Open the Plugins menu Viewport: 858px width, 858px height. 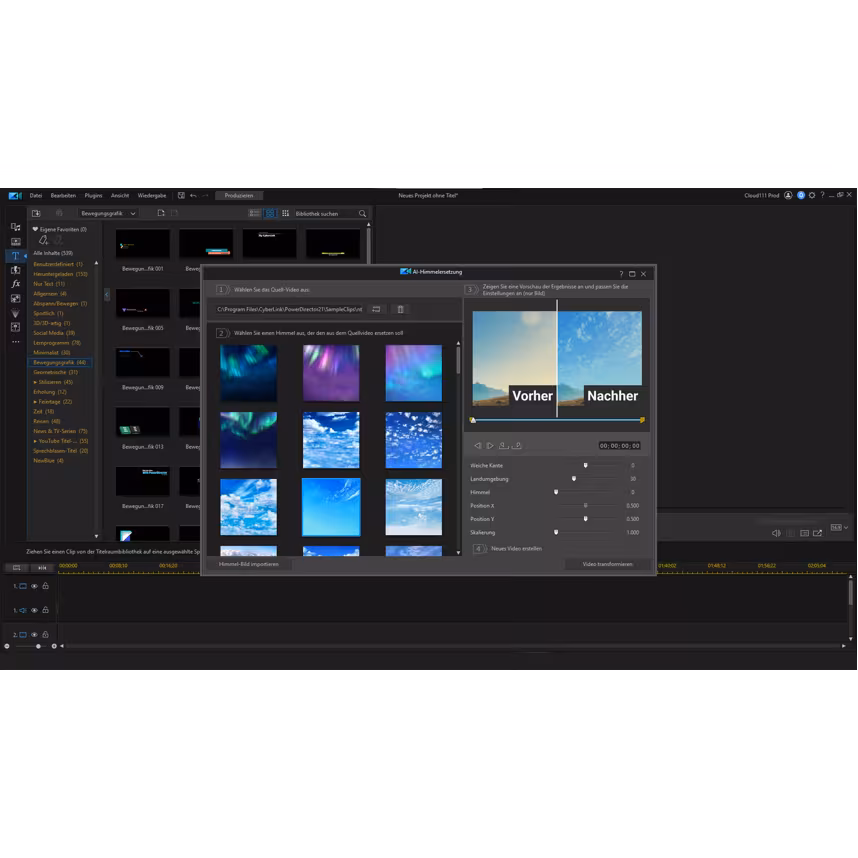(x=93, y=196)
